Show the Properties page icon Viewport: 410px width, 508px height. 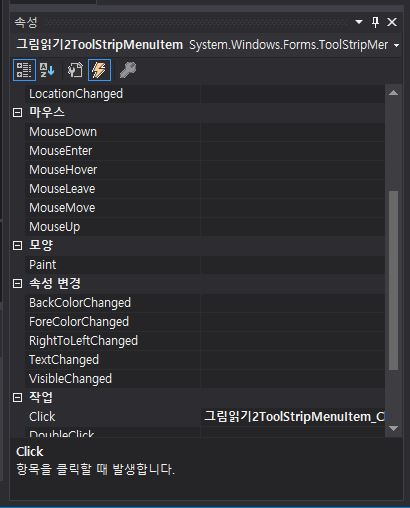[75, 70]
